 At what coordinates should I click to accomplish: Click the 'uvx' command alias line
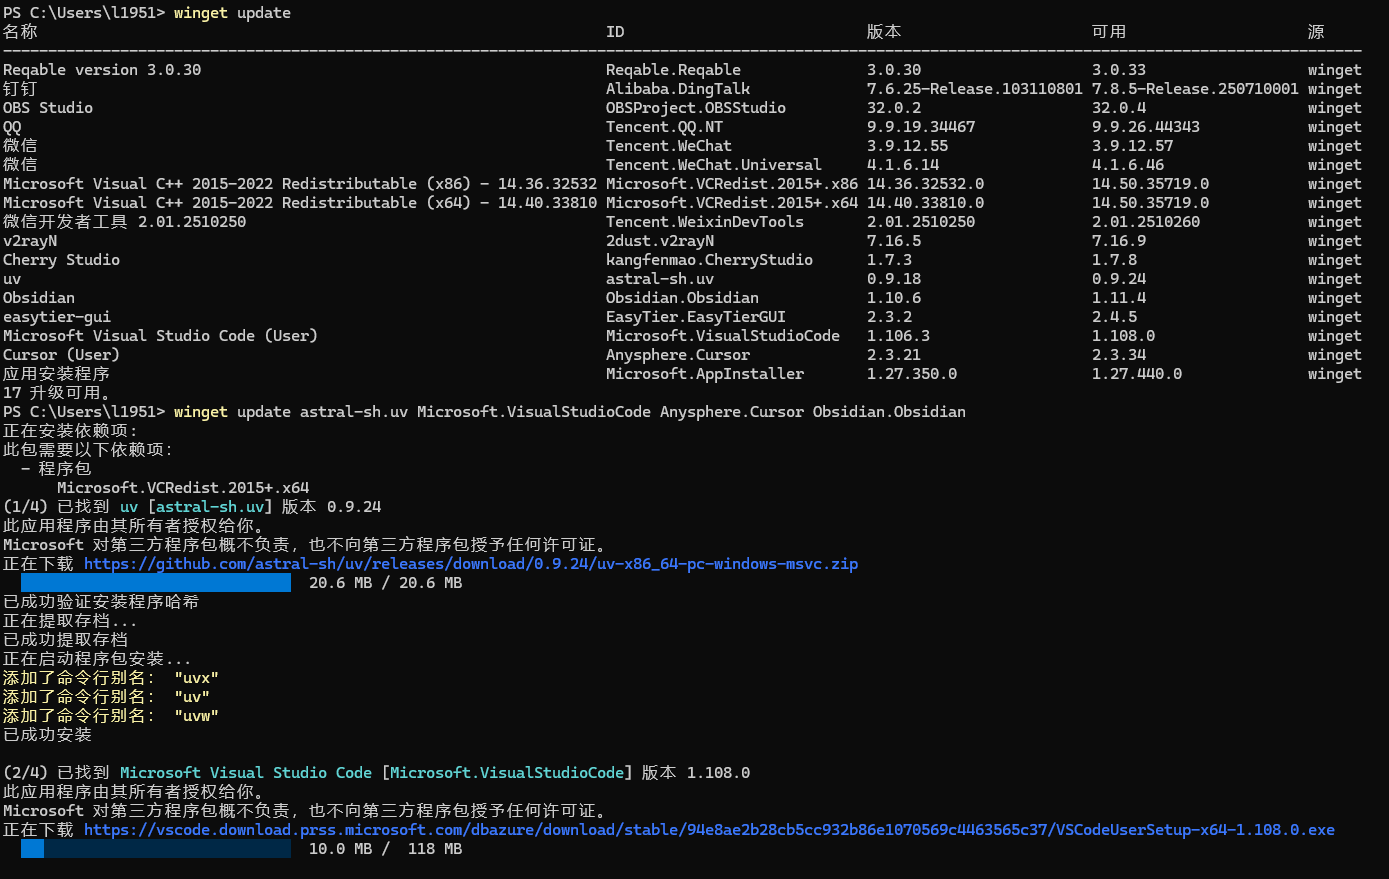111,678
